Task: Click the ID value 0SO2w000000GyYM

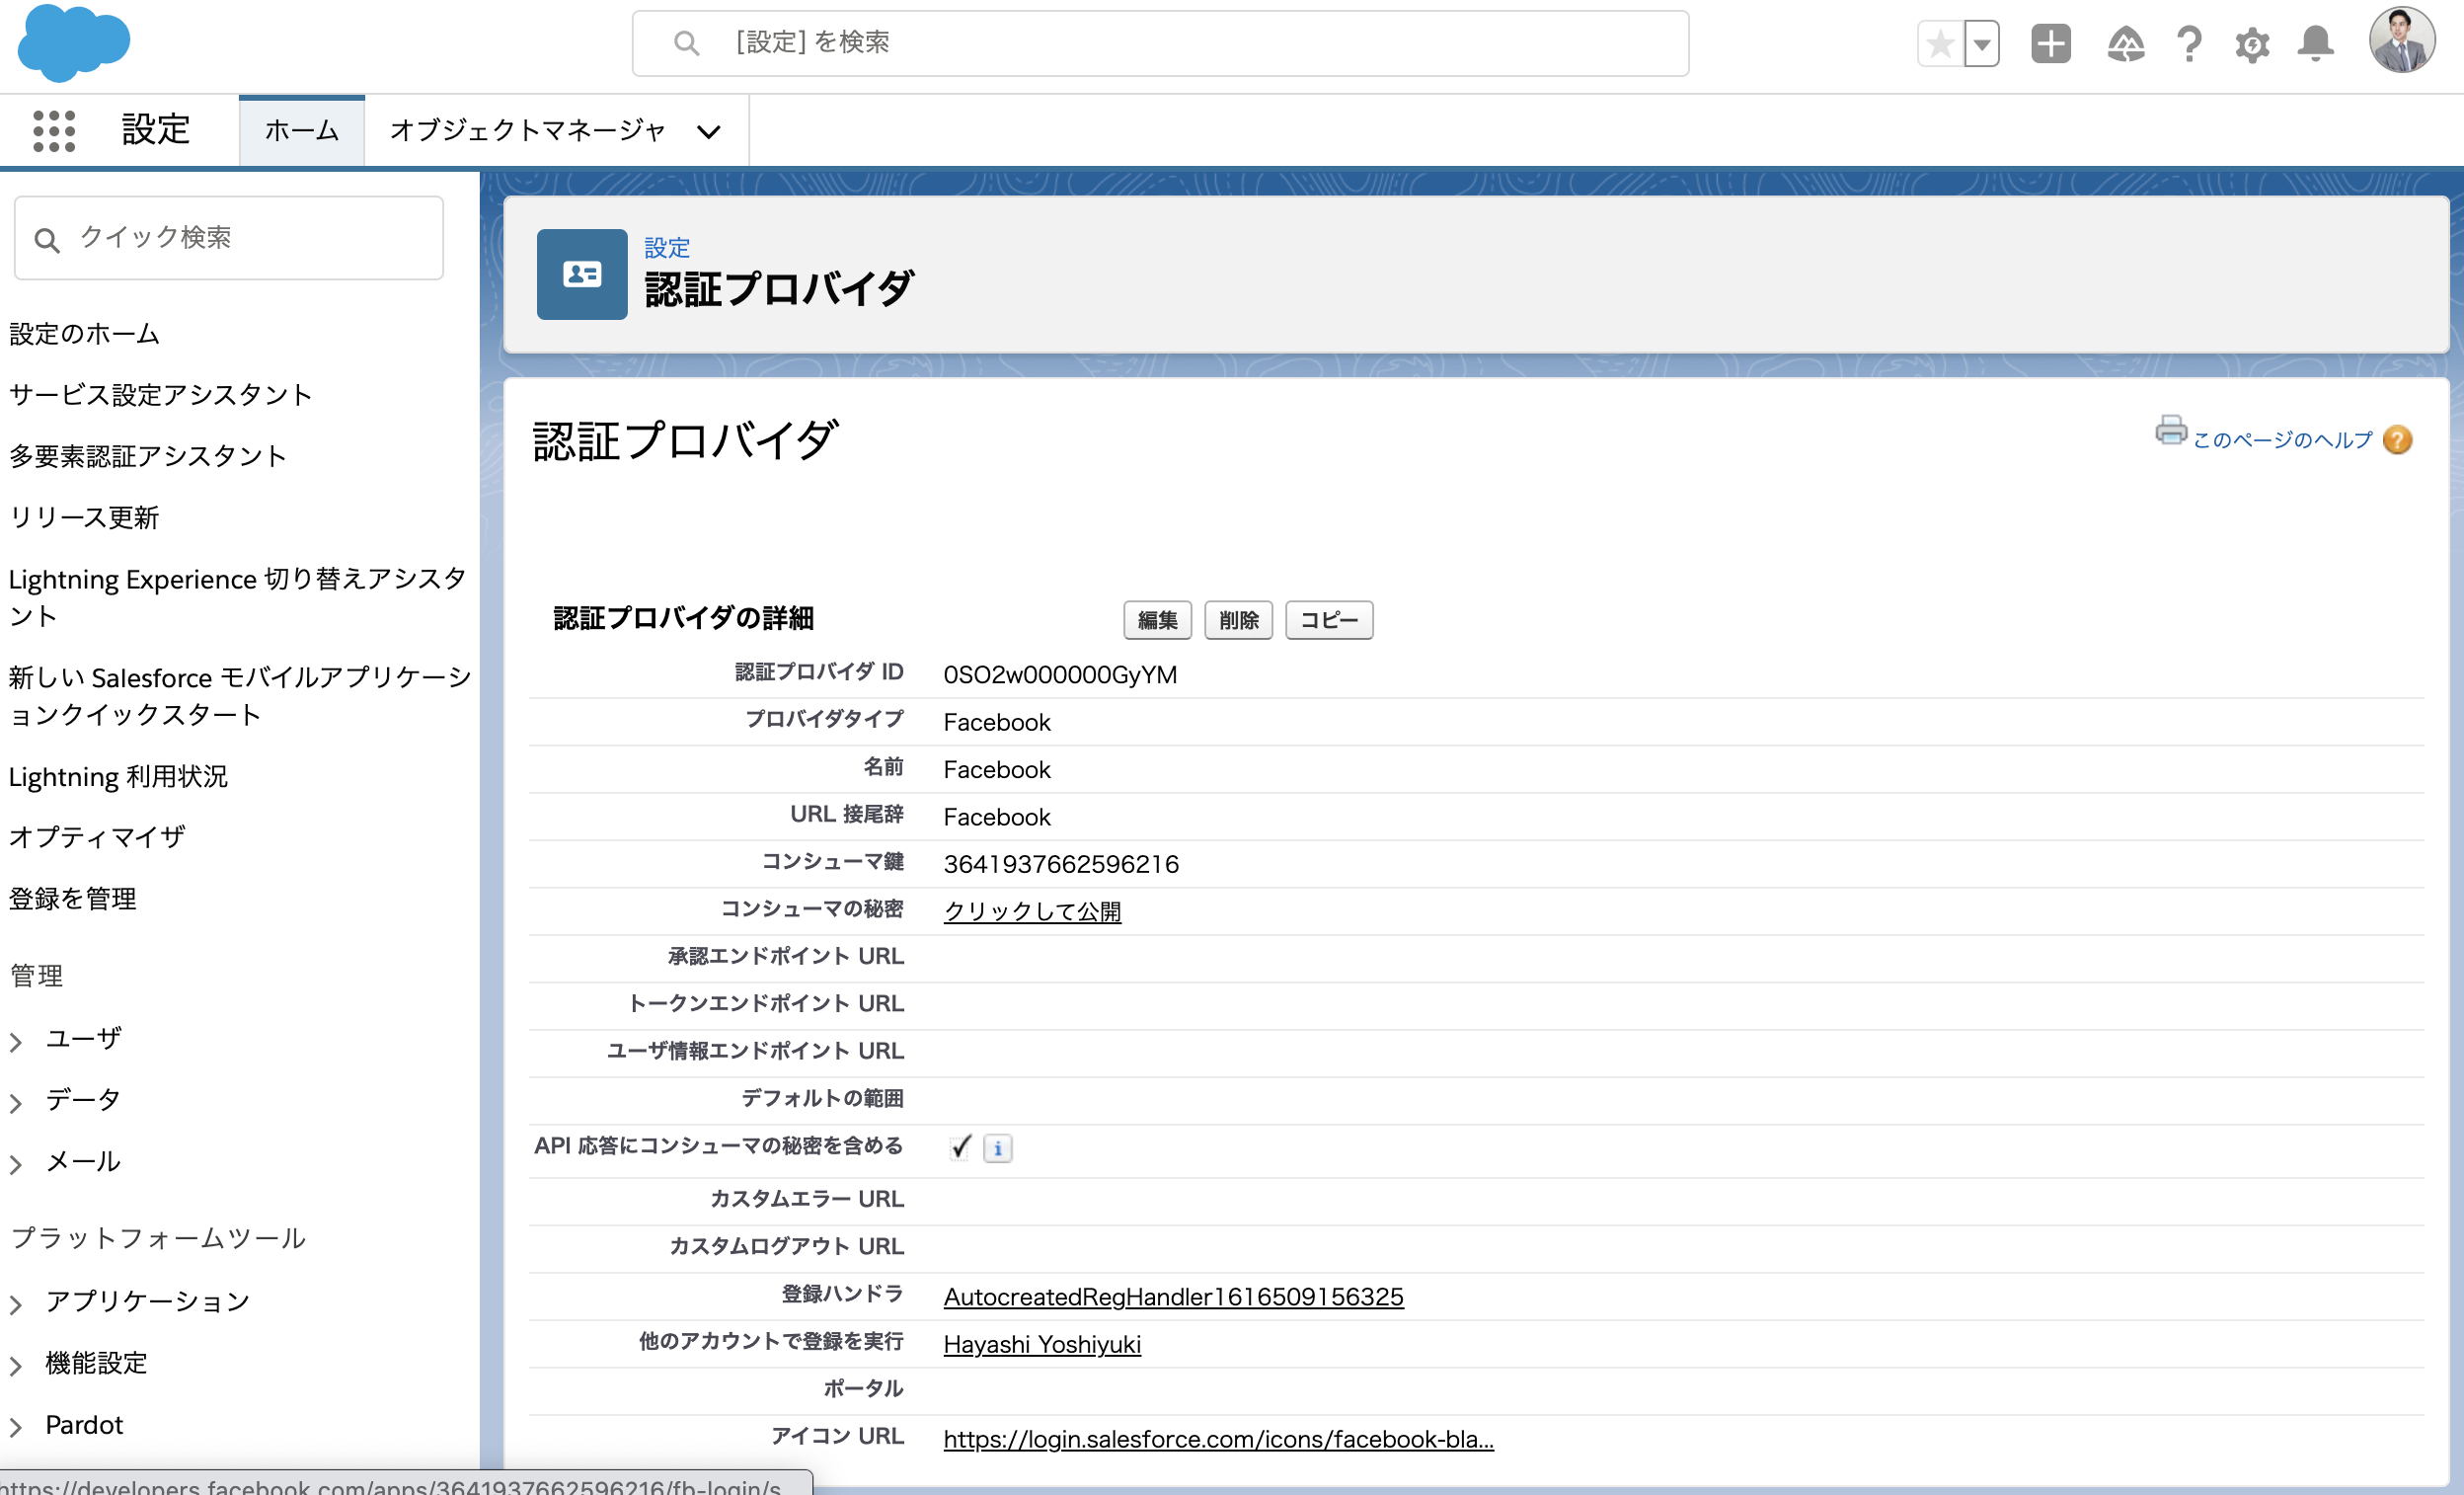Action: 1060,675
